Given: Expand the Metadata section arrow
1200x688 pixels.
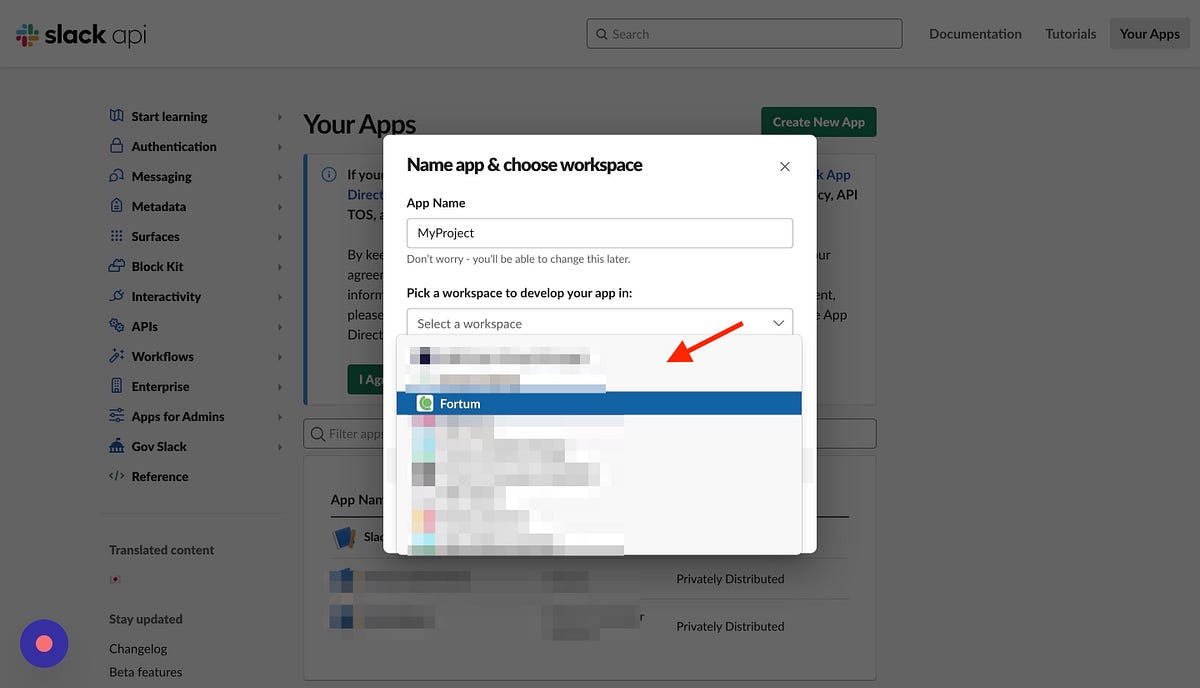Looking at the screenshot, I should (280, 207).
